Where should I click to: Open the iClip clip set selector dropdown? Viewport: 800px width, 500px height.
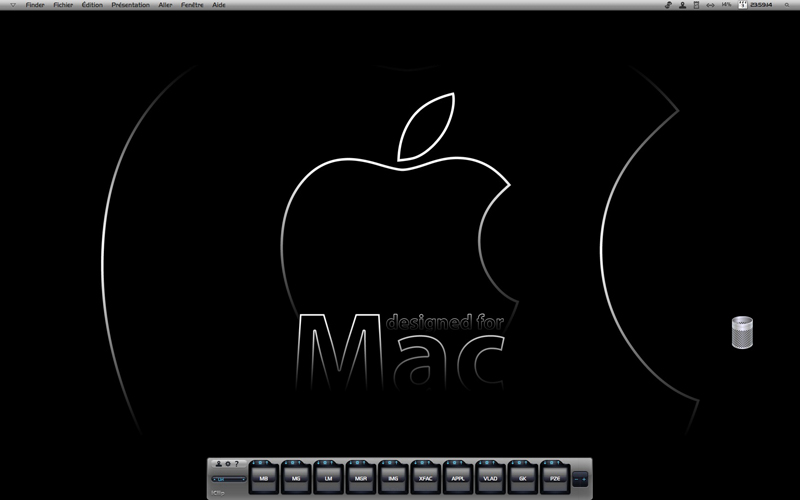coord(229,479)
